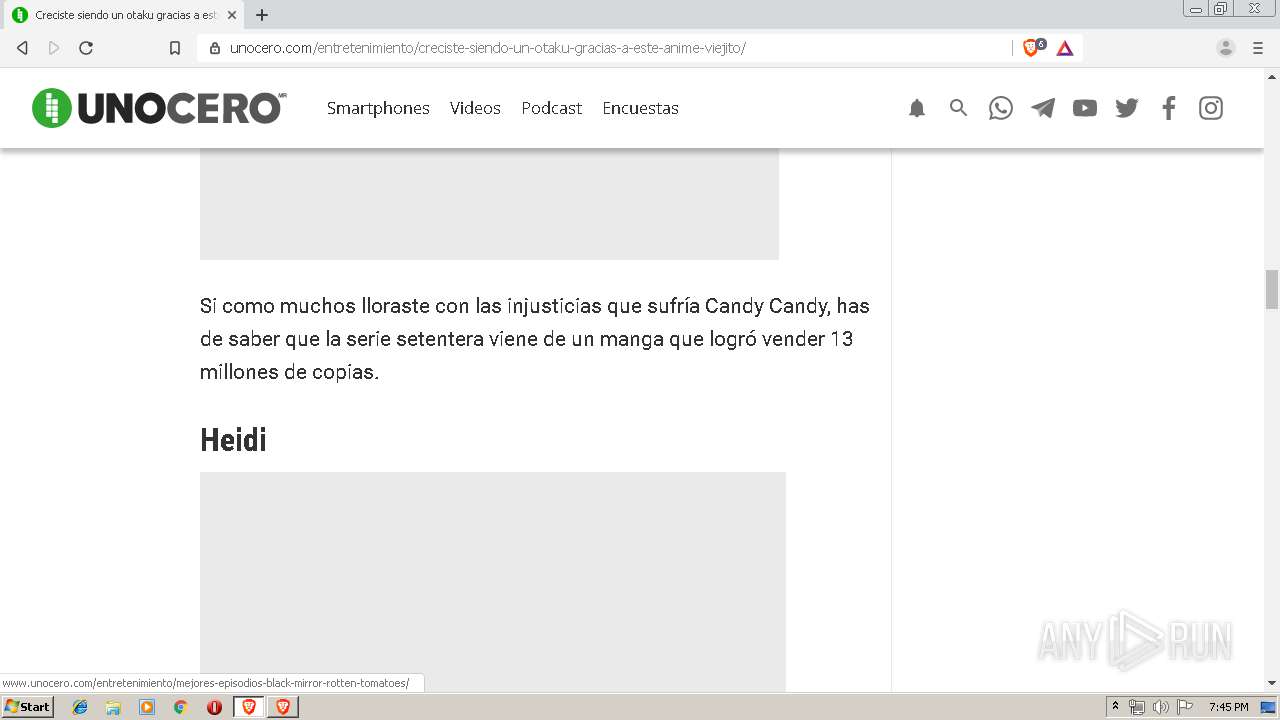Open the Windows Start button
Screen dimensions: 1280x720
[27, 706]
